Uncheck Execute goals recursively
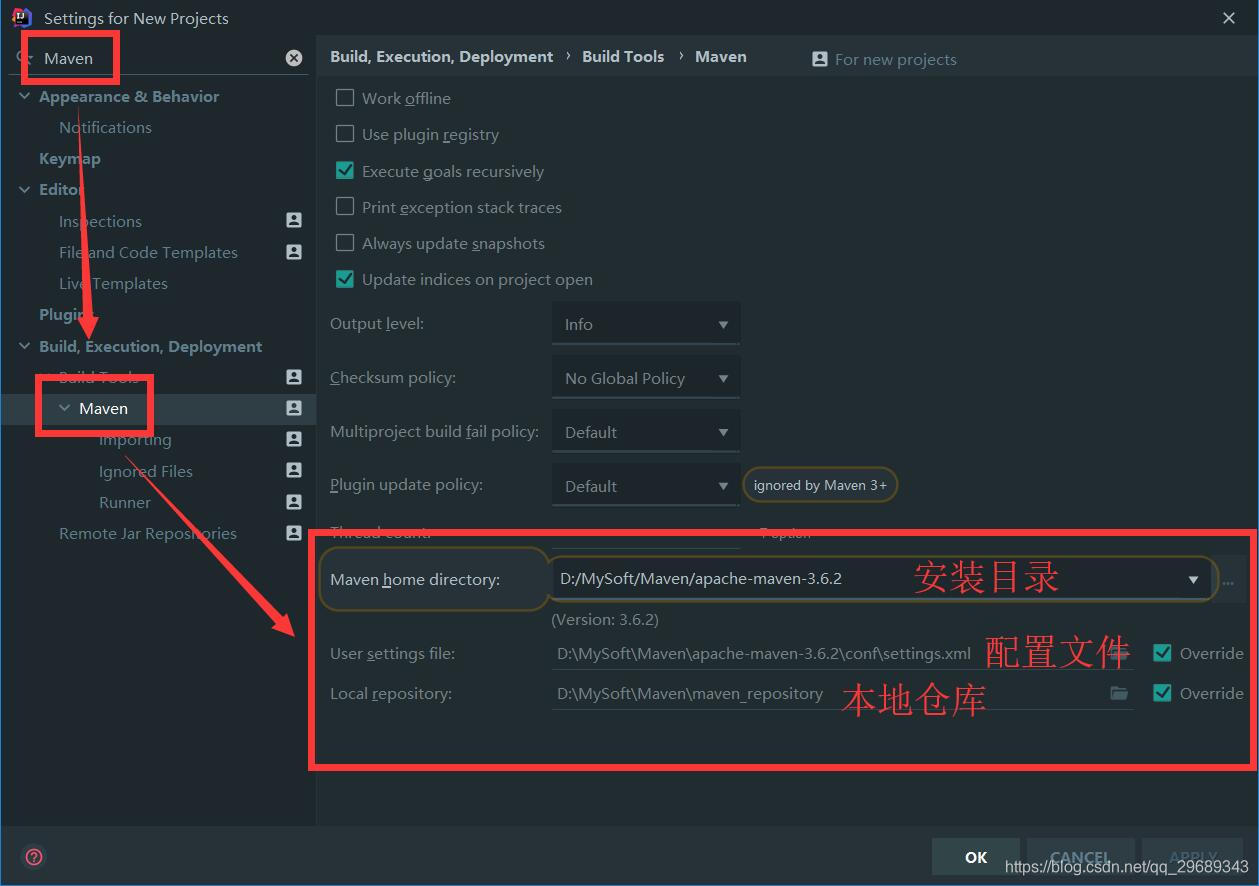 (x=345, y=171)
